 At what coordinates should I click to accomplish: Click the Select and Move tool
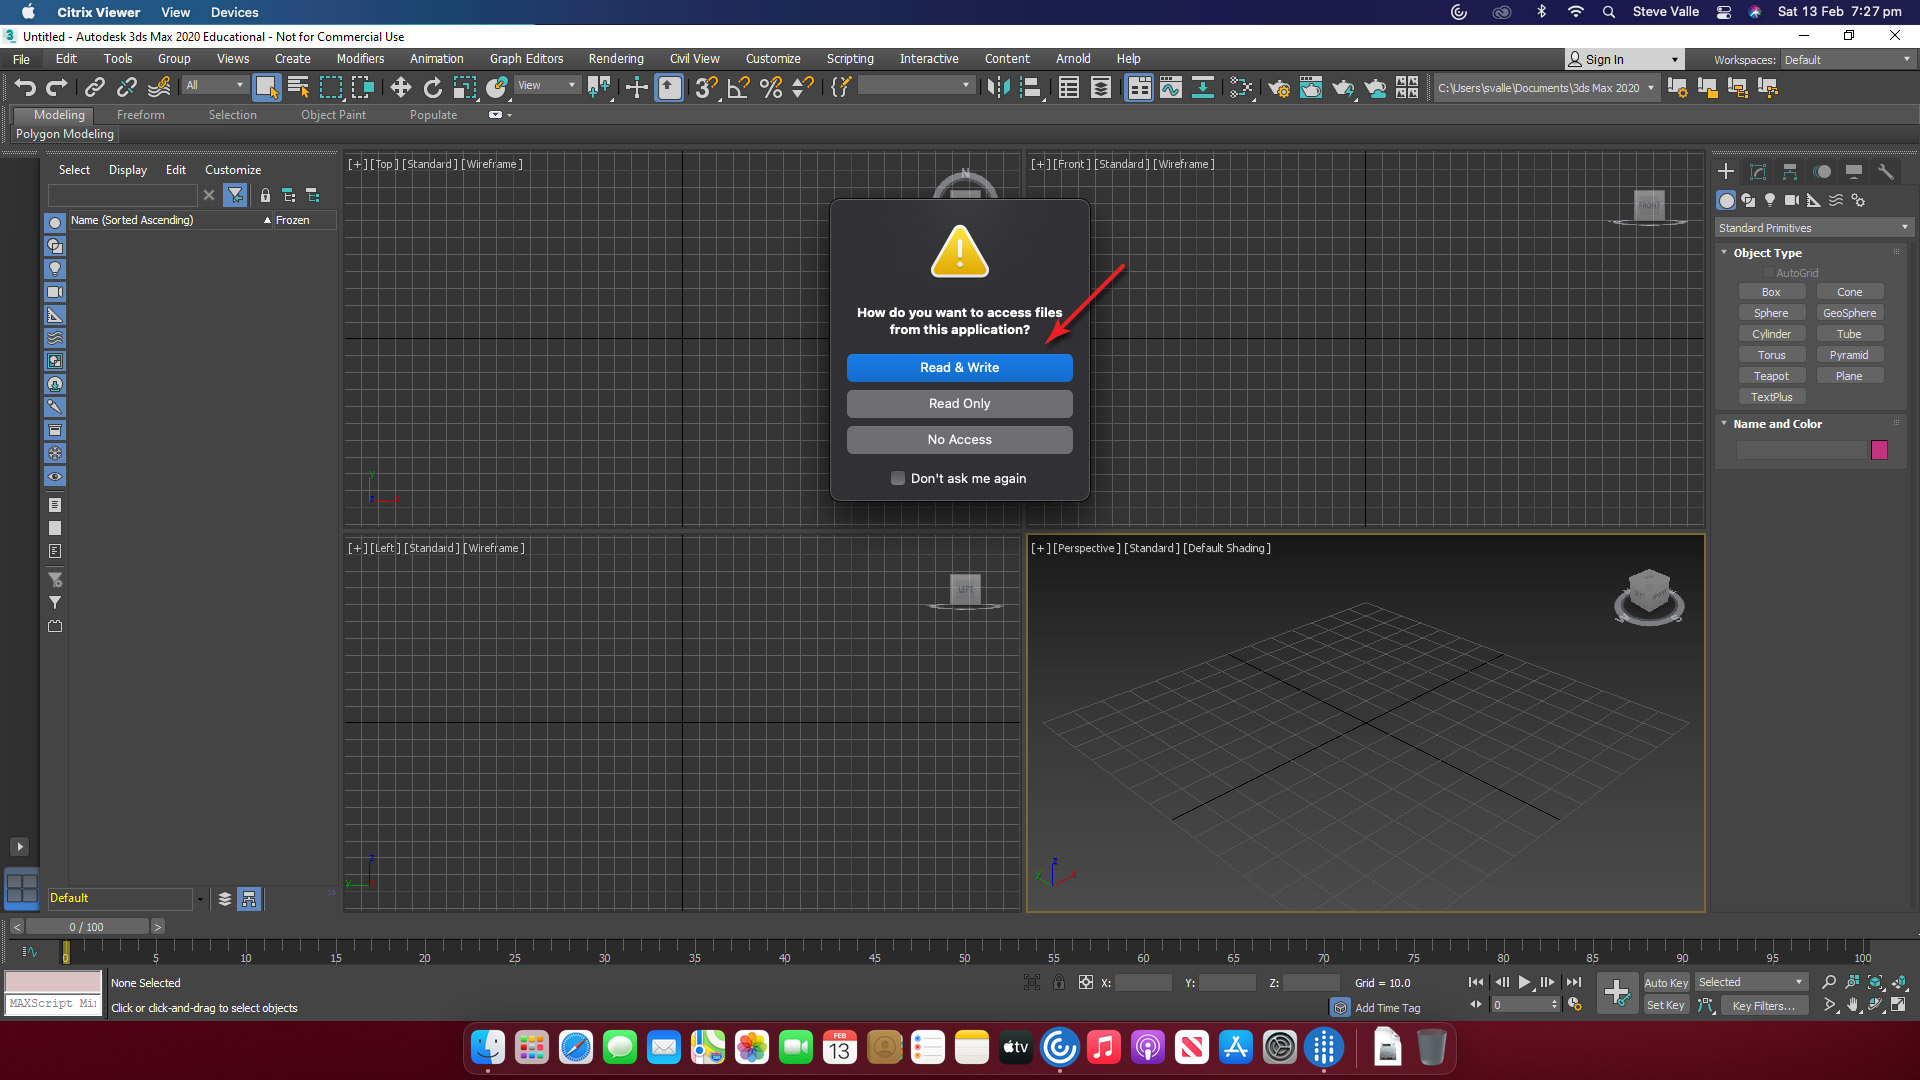point(400,88)
